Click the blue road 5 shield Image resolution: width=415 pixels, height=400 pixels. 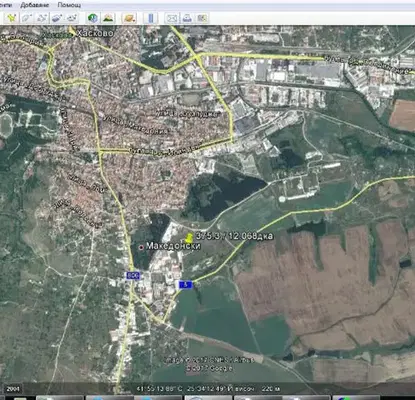point(186,284)
